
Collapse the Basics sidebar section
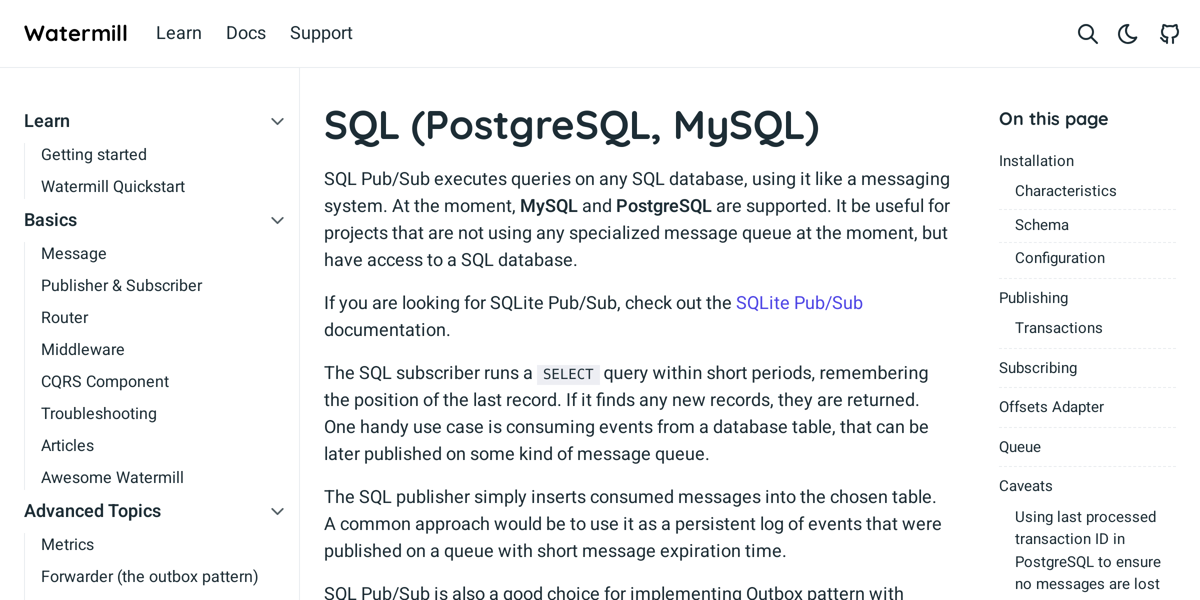277,220
